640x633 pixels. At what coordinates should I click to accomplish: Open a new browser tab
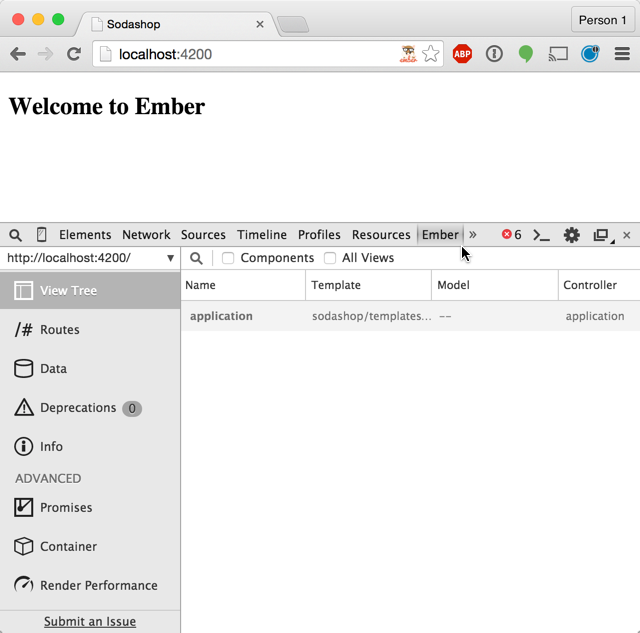point(293,24)
